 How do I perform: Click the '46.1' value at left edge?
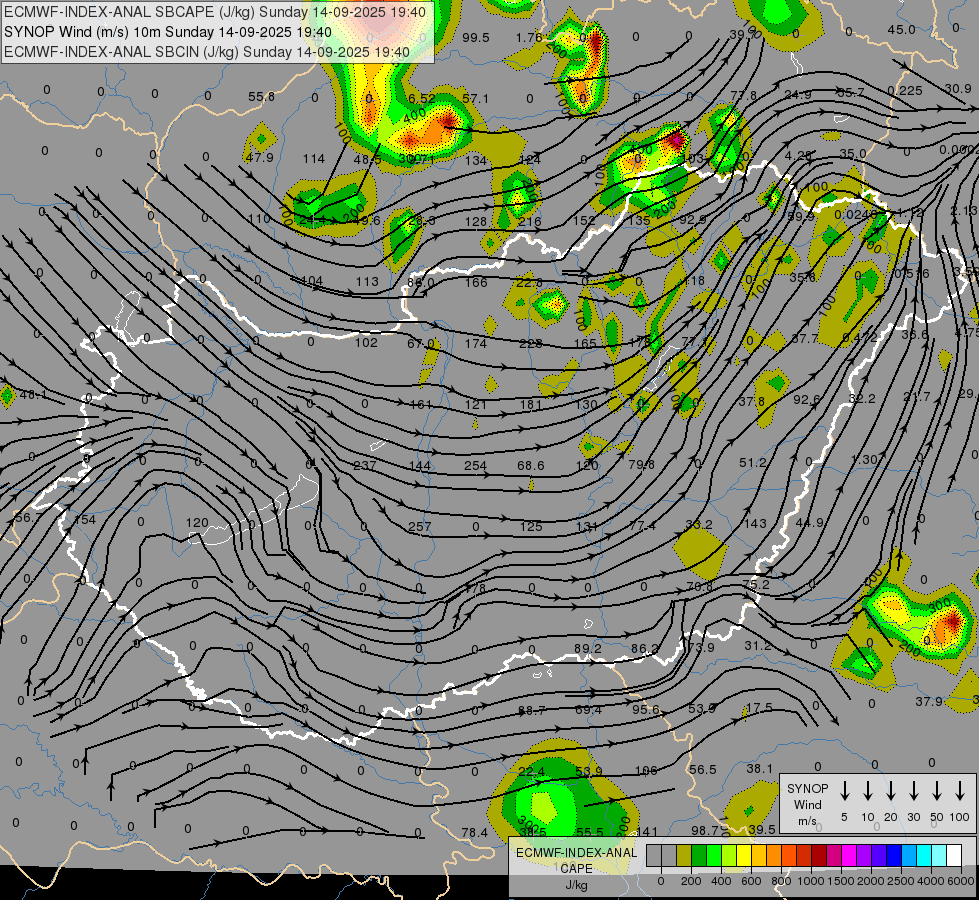[x=33, y=395]
